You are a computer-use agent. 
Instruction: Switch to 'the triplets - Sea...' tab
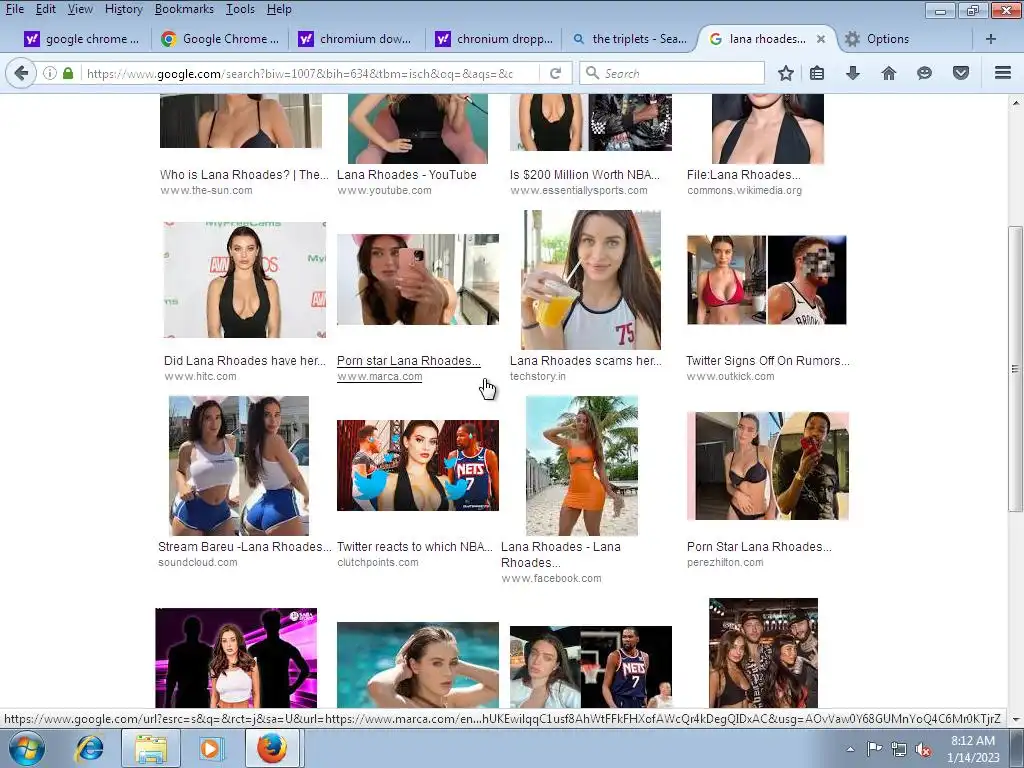[630, 39]
